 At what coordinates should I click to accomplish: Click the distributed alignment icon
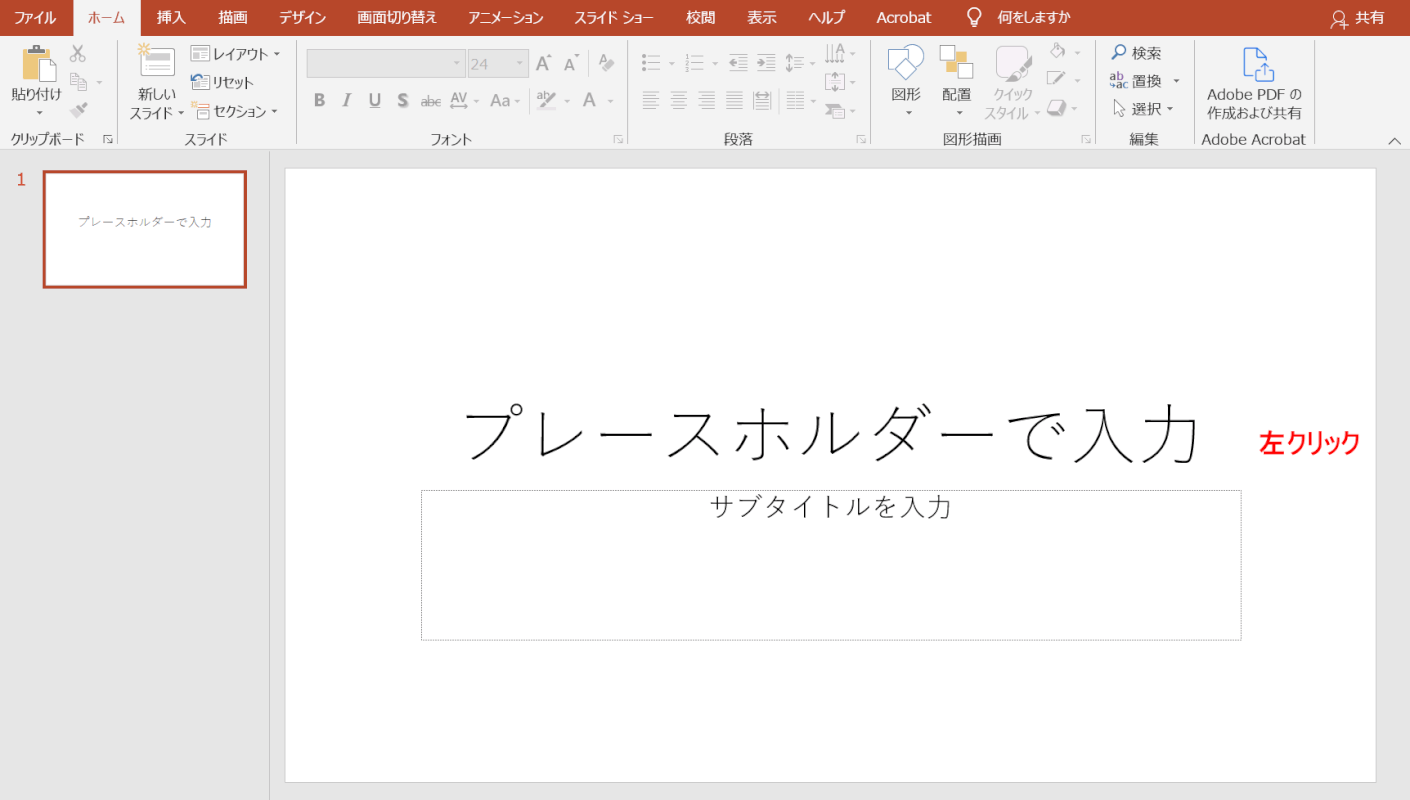(x=762, y=100)
